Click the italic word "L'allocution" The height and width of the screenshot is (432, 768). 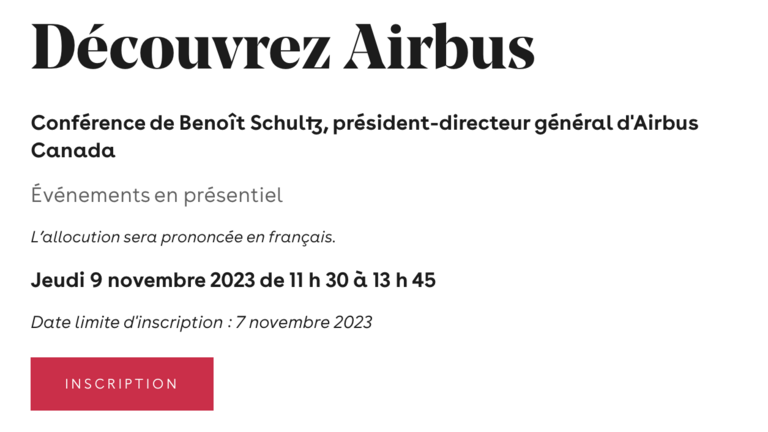point(73,238)
